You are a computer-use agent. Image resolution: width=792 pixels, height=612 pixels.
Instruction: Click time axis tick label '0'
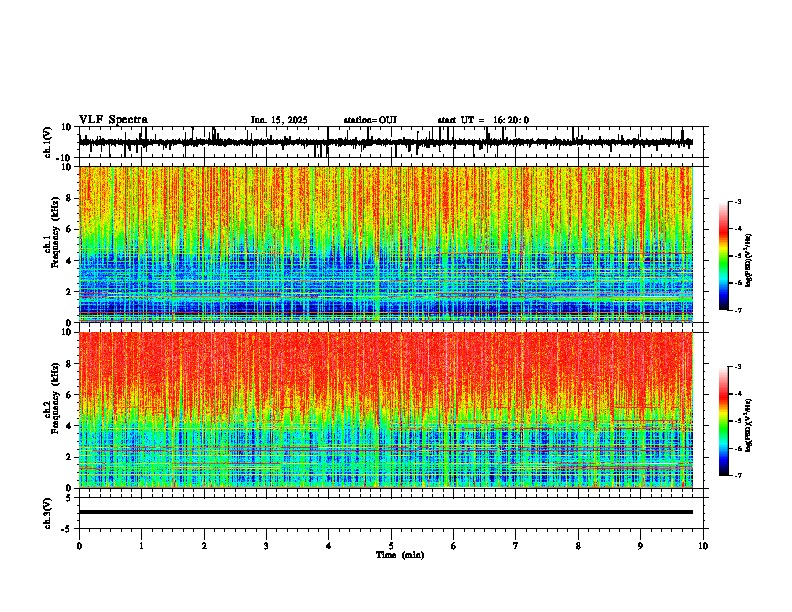coord(79,546)
